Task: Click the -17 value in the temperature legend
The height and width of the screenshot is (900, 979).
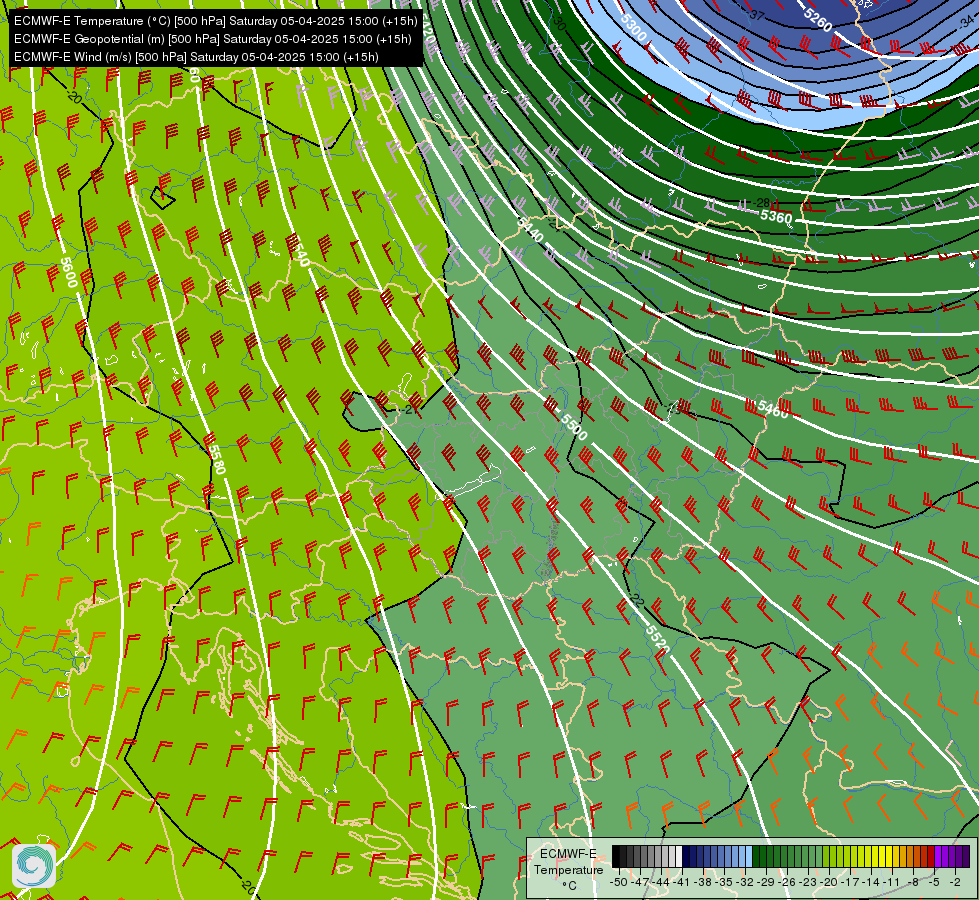Action: (850, 882)
